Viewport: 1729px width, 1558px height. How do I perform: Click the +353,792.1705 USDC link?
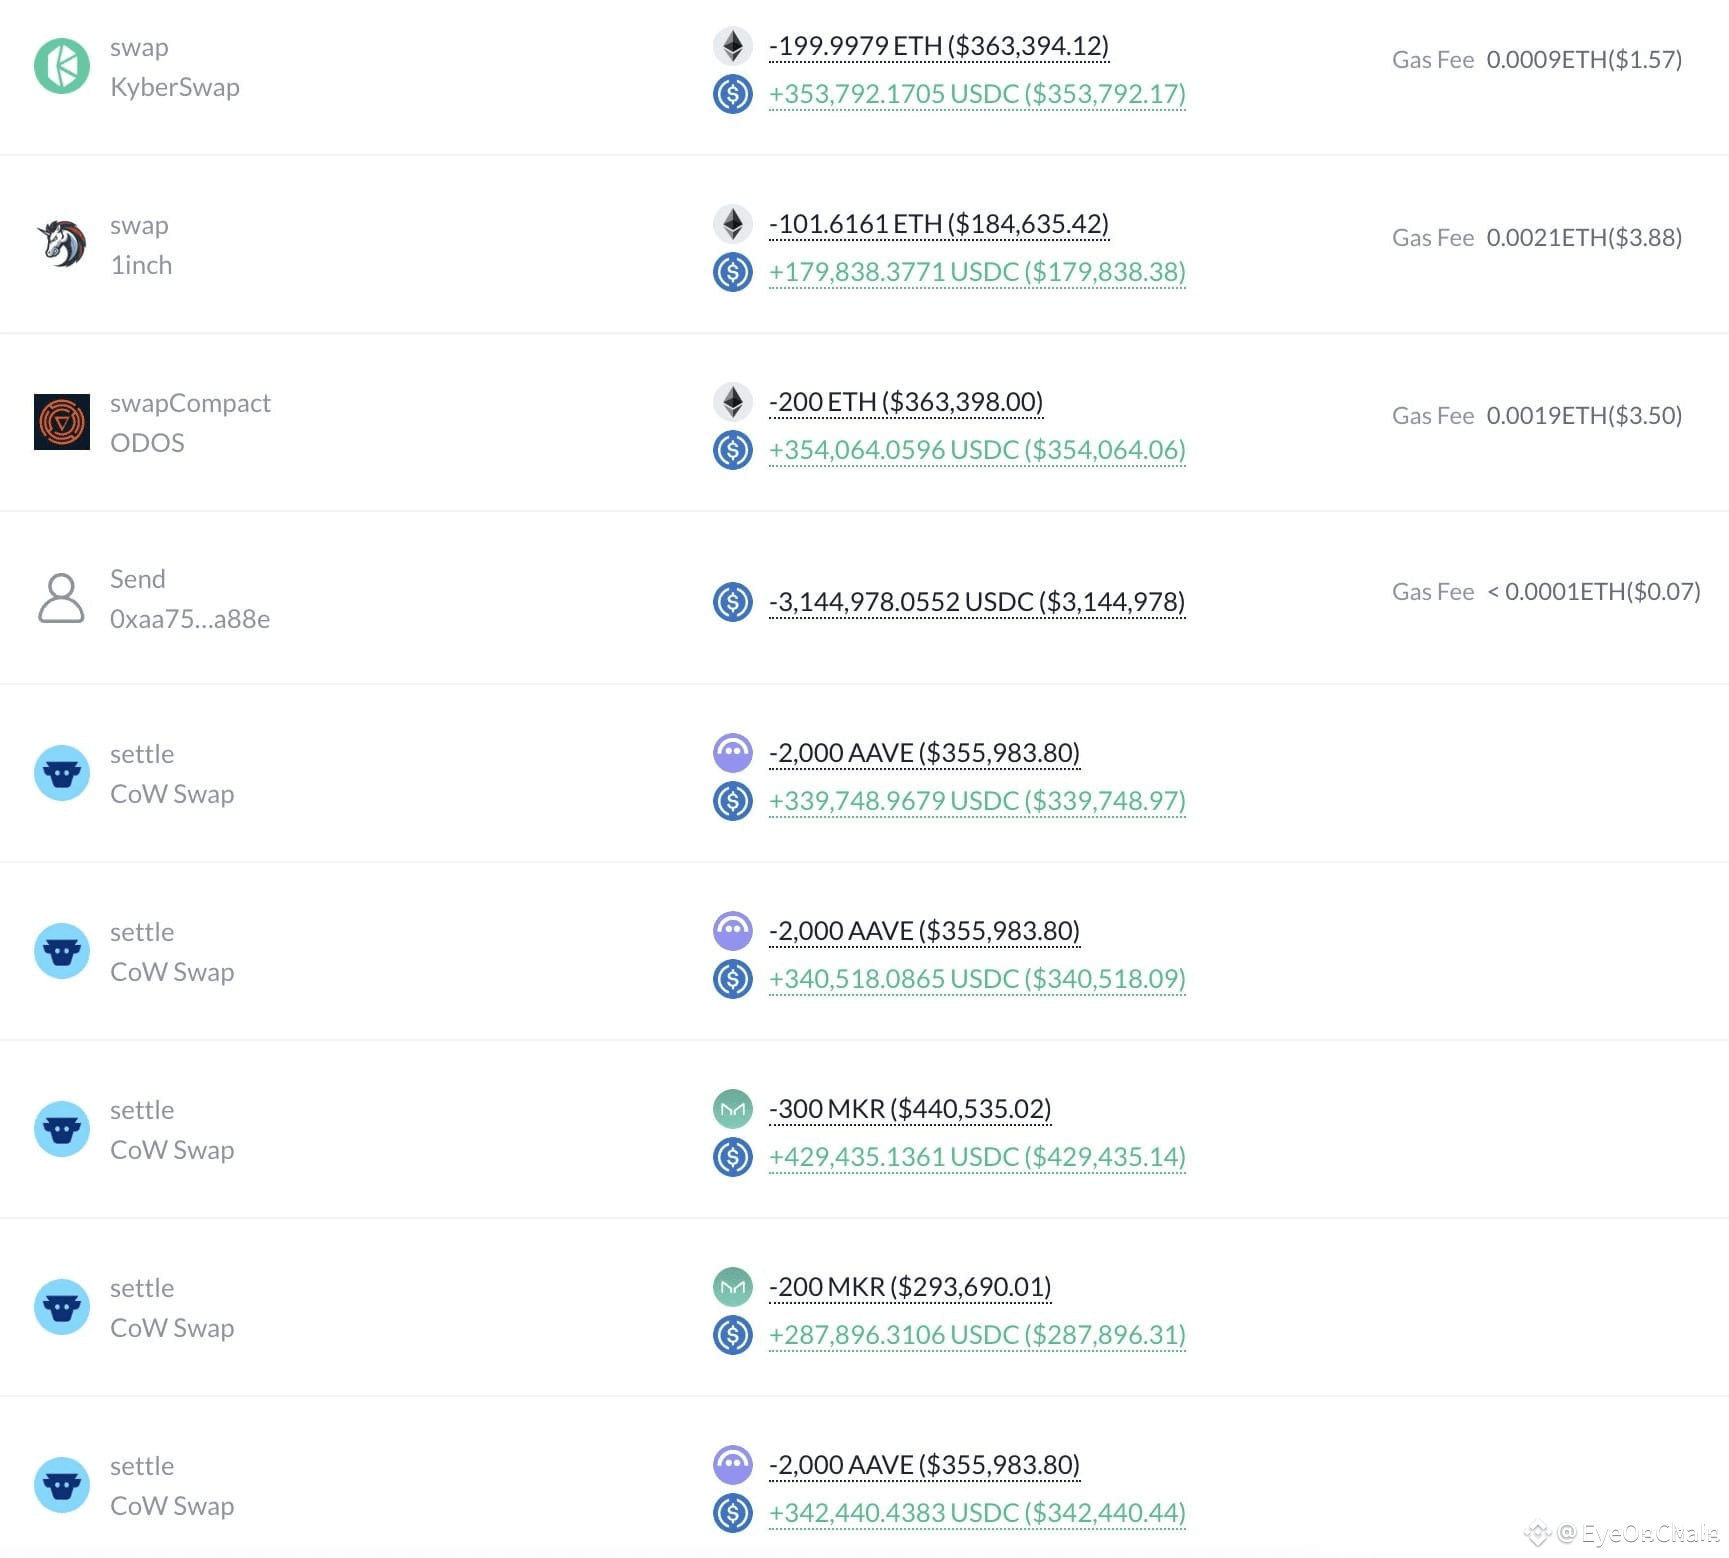click(x=976, y=93)
